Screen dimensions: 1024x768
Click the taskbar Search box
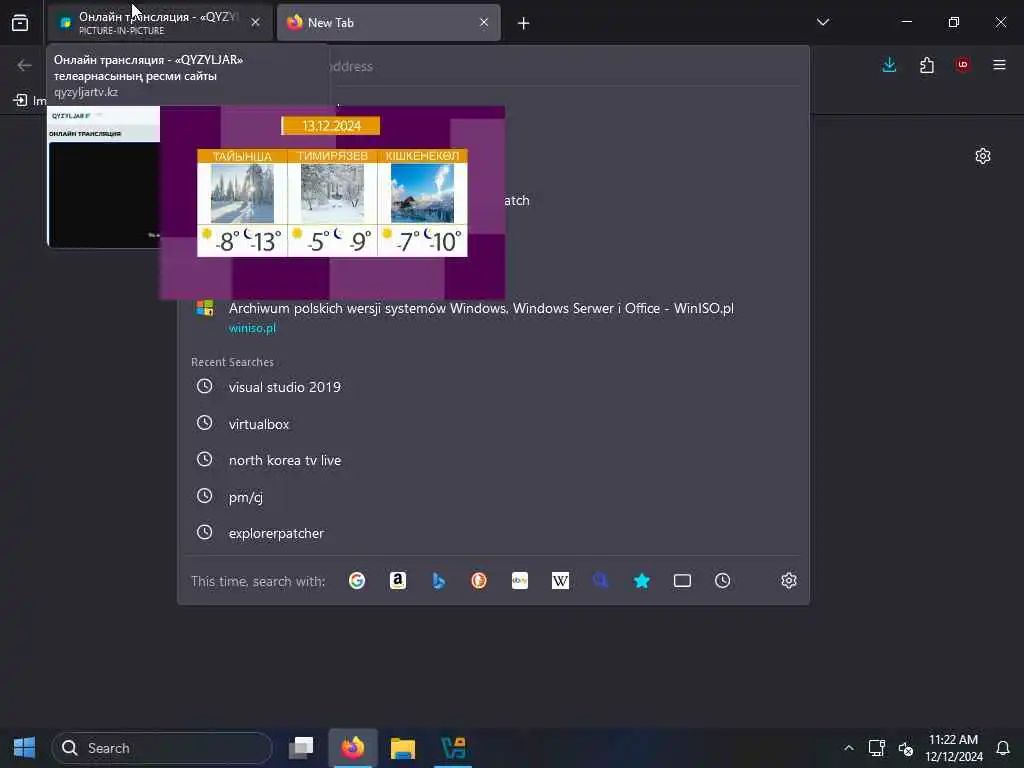pyautogui.click(x=162, y=748)
